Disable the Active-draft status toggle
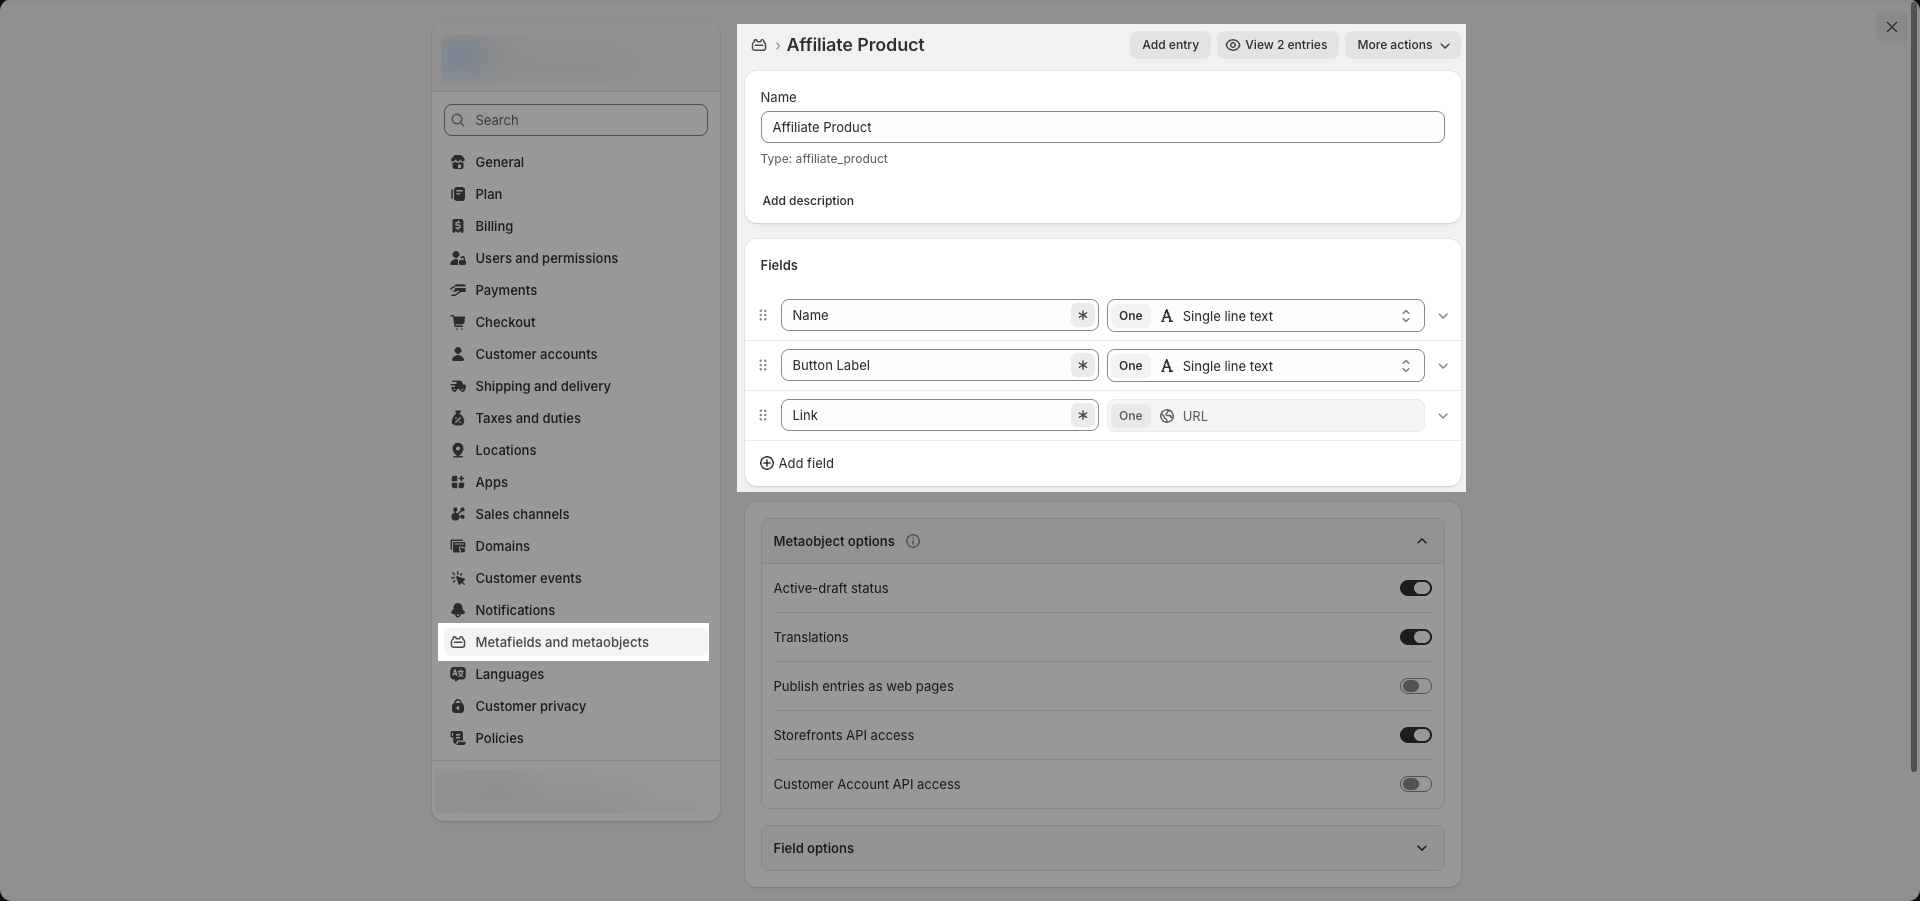Image resolution: width=1920 pixels, height=901 pixels. [1415, 588]
